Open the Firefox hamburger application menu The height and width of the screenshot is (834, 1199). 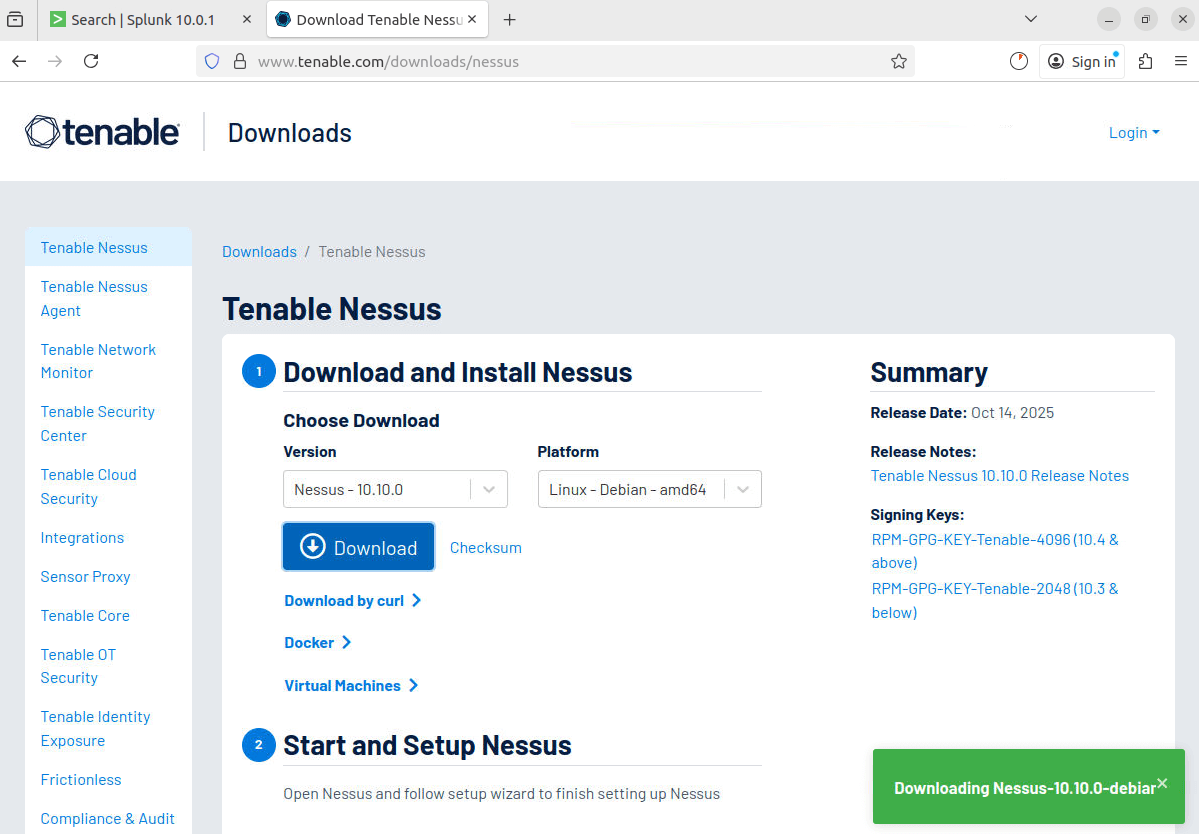1180,61
